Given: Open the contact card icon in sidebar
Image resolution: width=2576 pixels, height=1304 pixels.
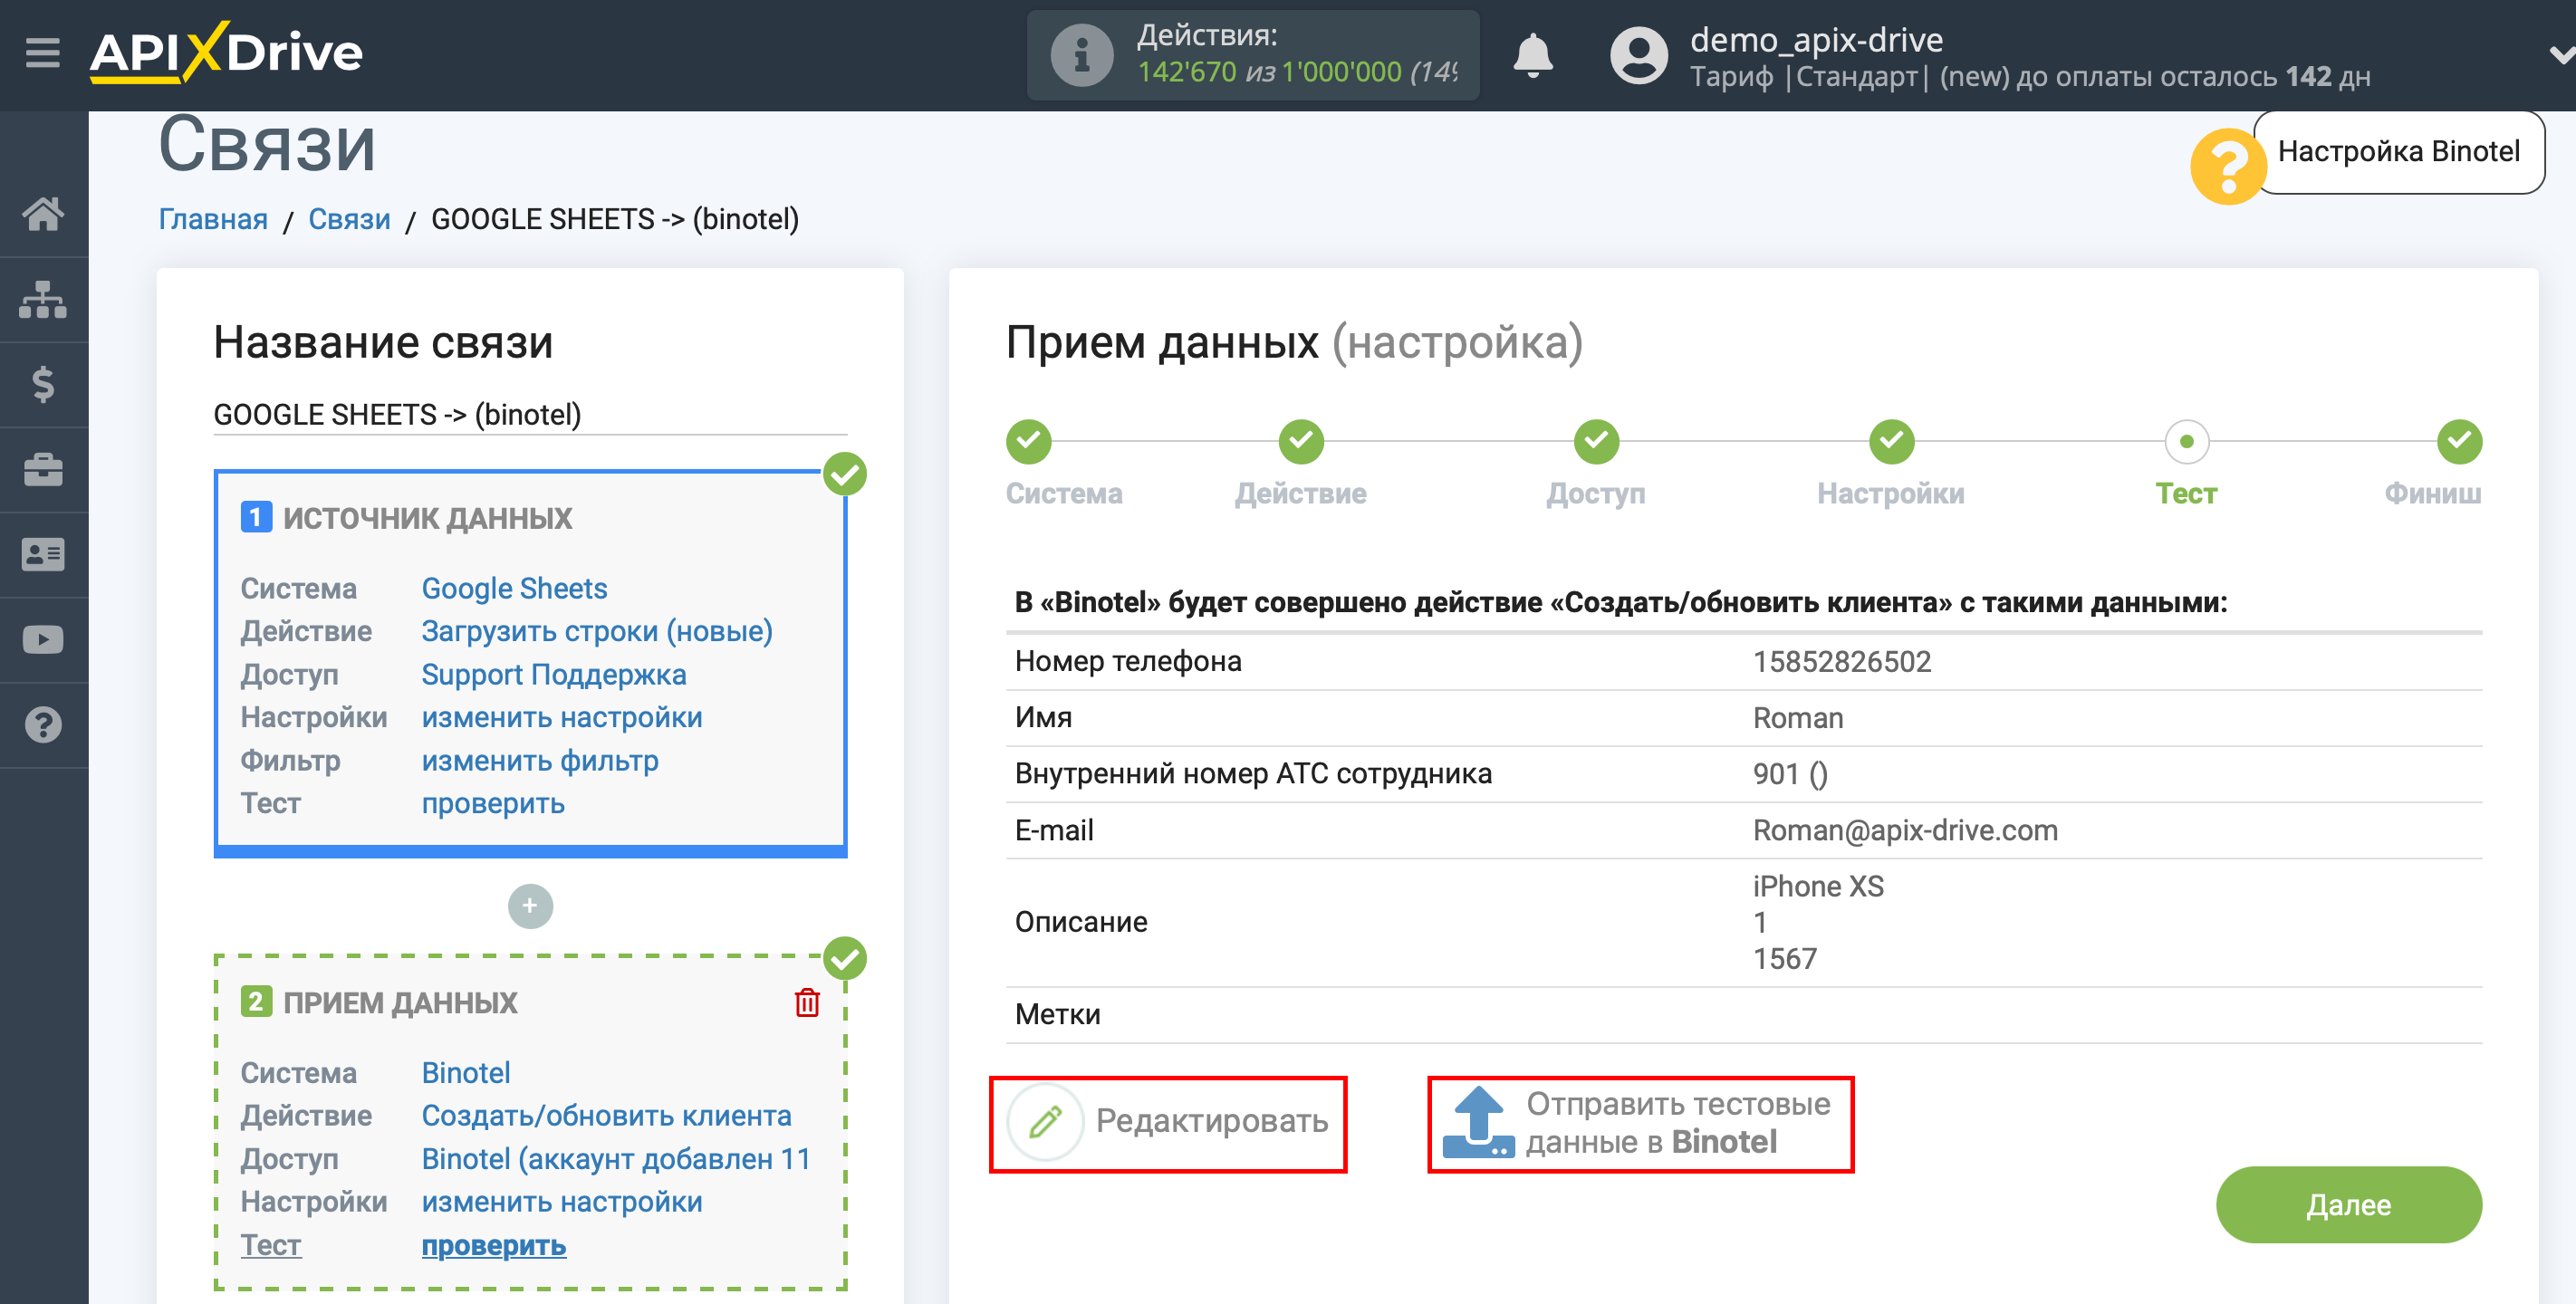Looking at the screenshot, I should point(43,554).
